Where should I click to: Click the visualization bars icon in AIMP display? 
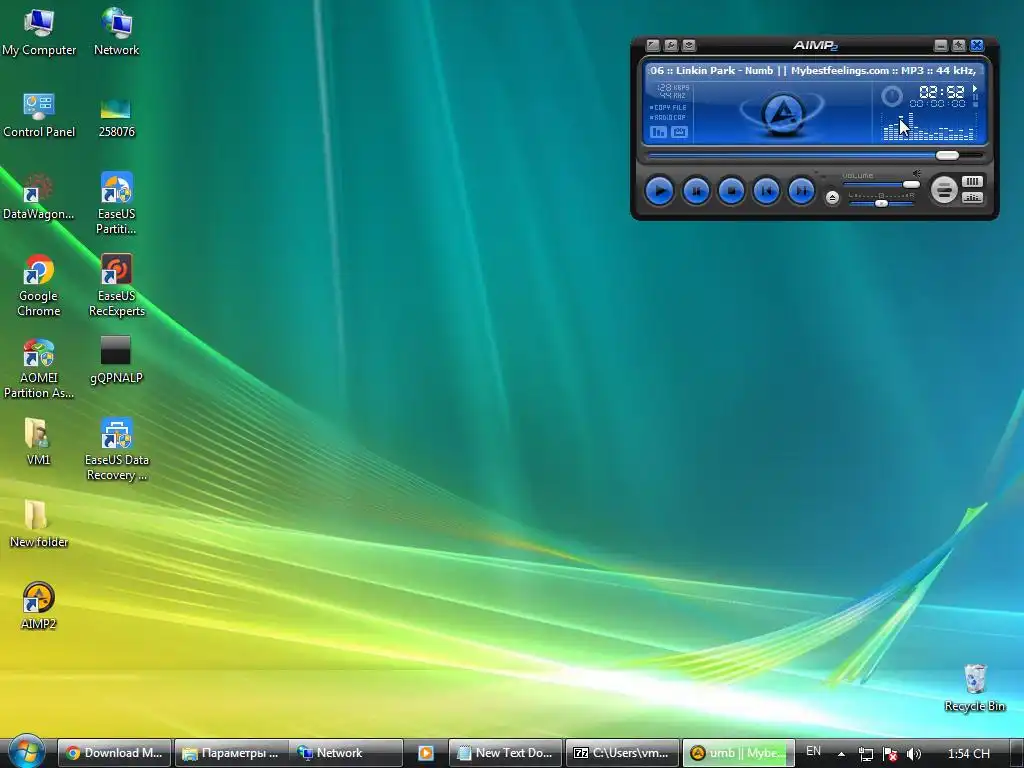point(658,132)
